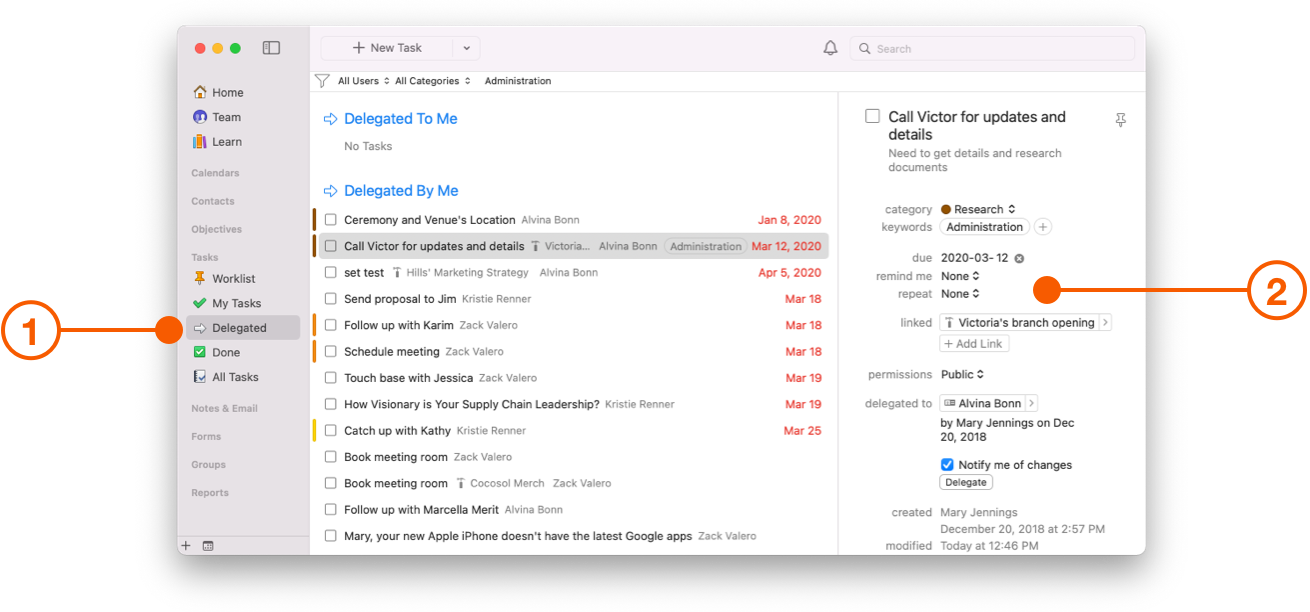Click the Add Link button
This screenshot has width=1310, height=612.
click(973, 342)
